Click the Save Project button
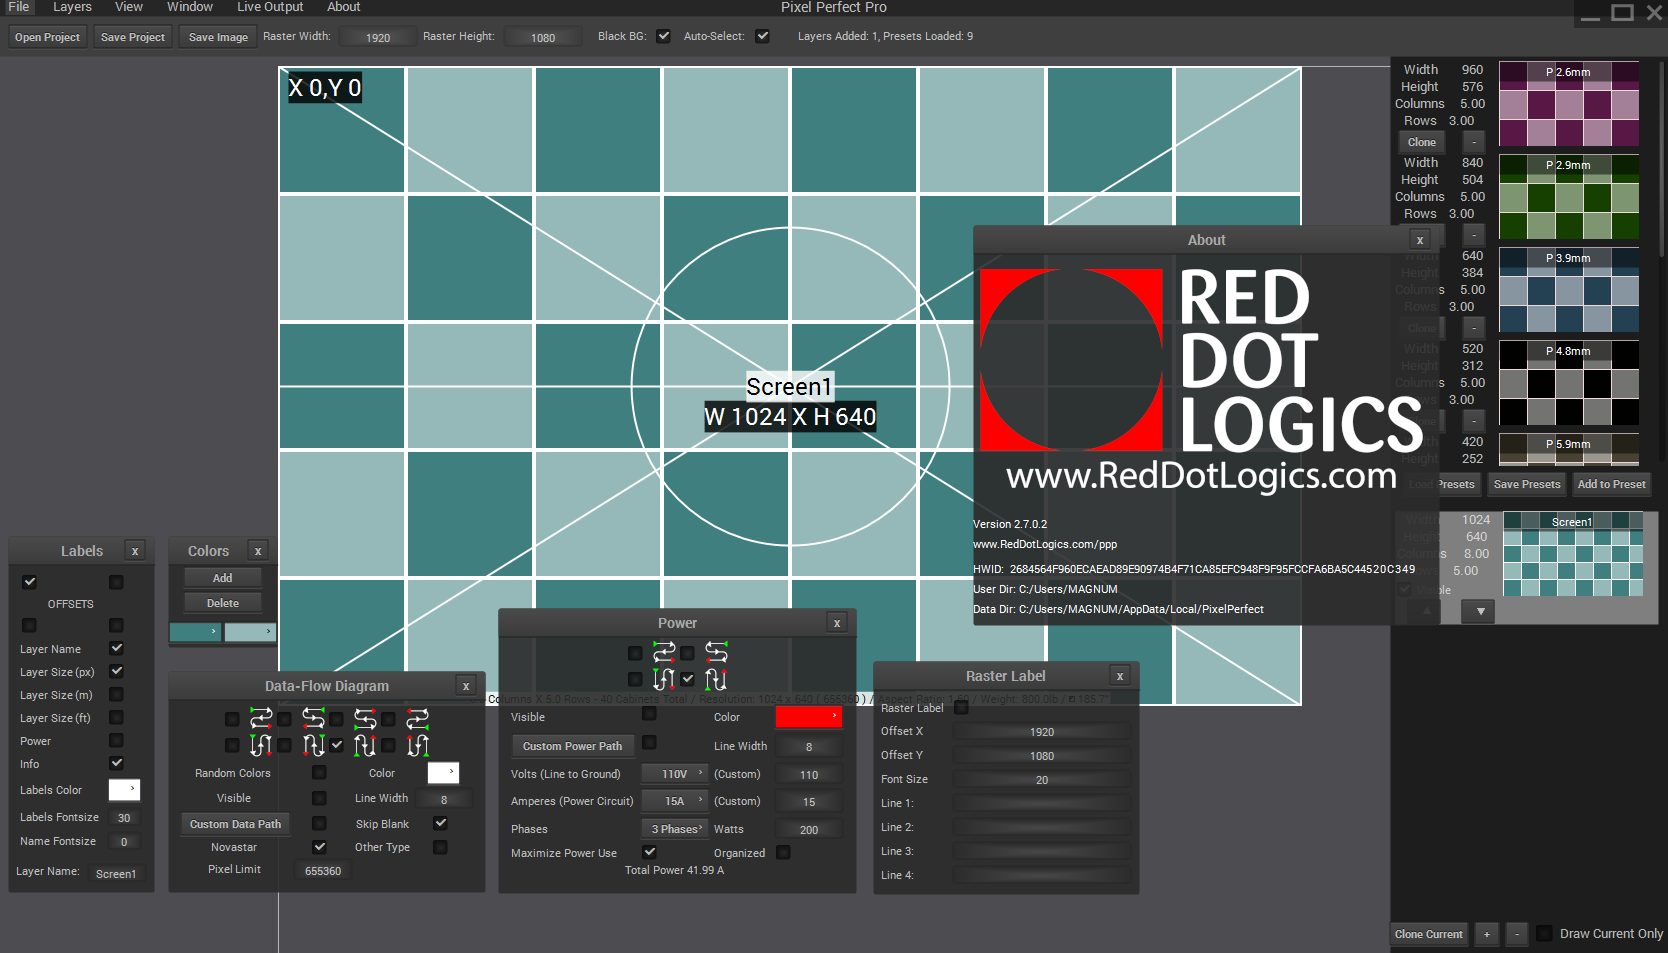Image resolution: width=1668 pixels, height=953 pixels. 133,37
